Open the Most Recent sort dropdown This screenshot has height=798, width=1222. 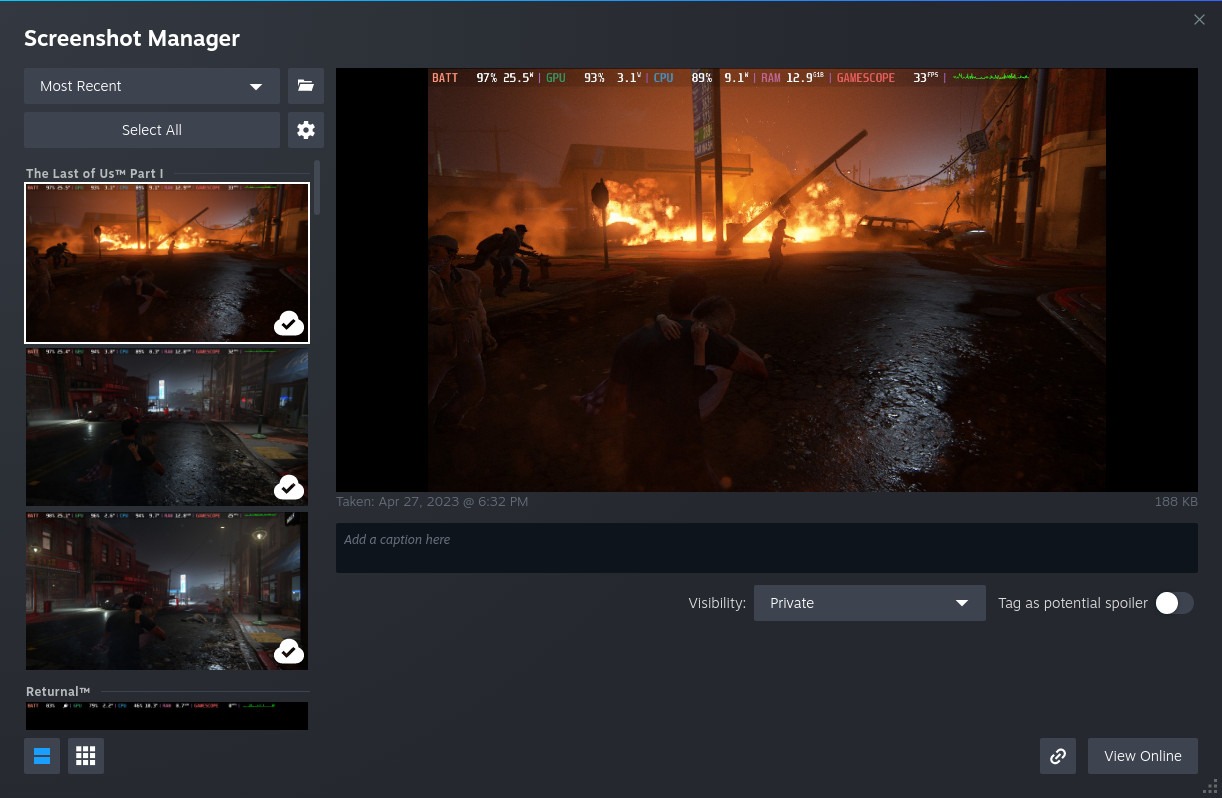(x=152, y=86)
